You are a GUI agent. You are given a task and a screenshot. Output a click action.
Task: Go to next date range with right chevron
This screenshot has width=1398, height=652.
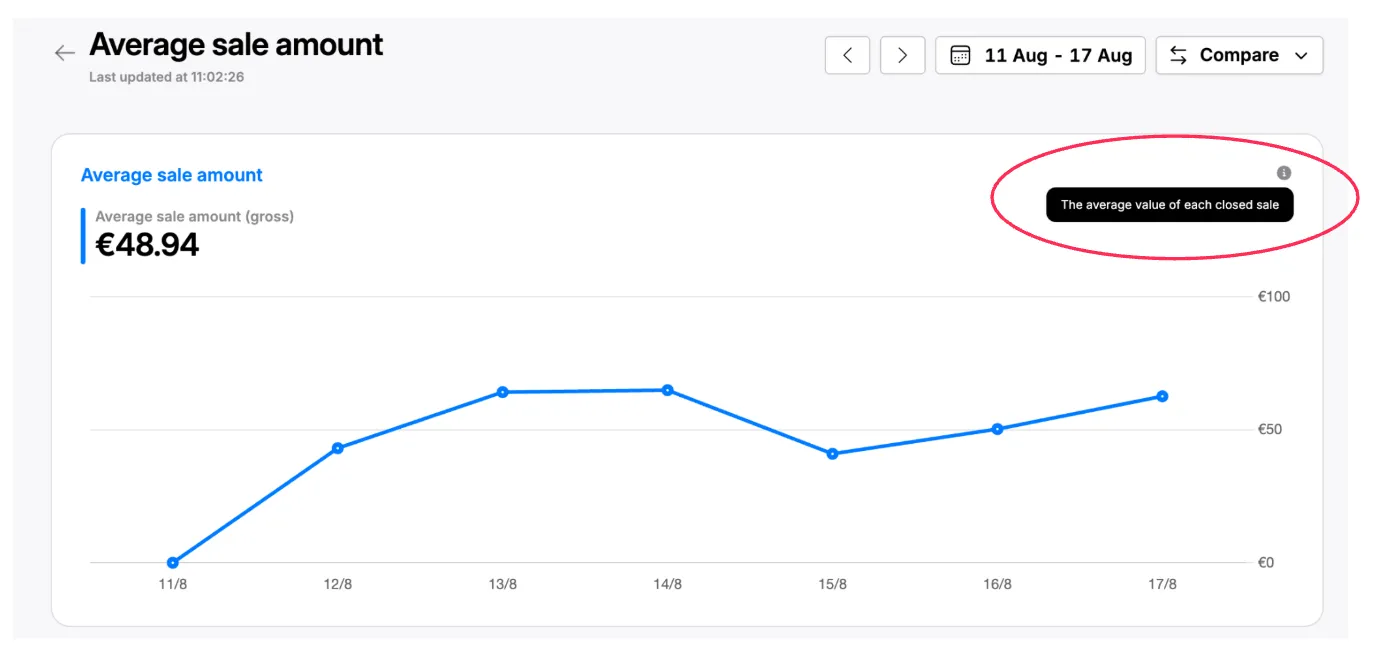[x=902, y=55]
